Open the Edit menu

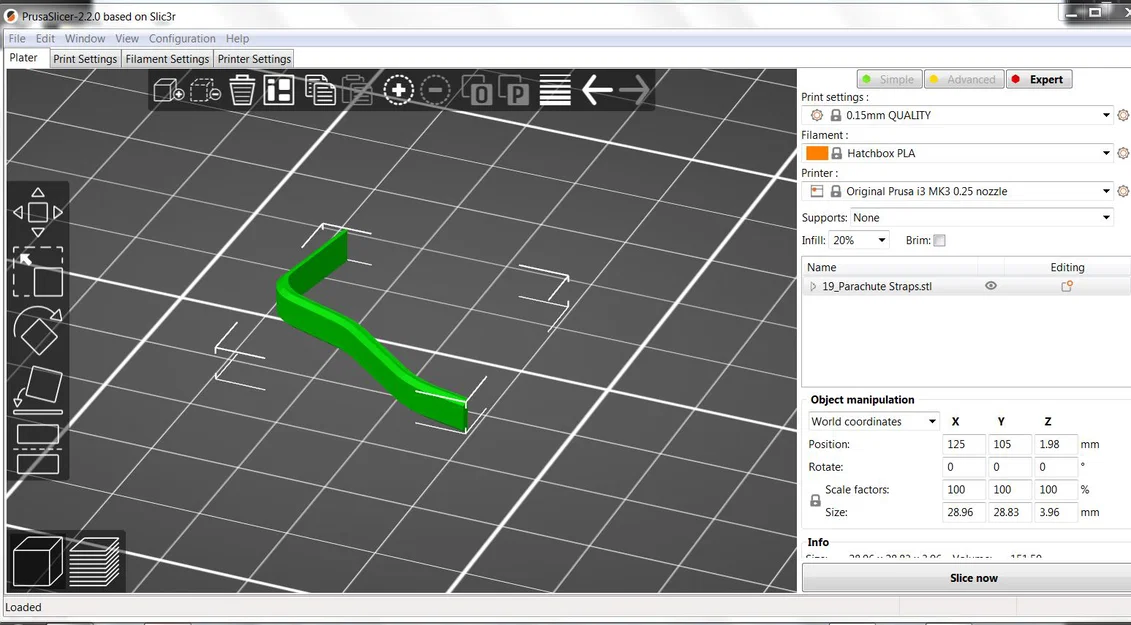[45, 38]
